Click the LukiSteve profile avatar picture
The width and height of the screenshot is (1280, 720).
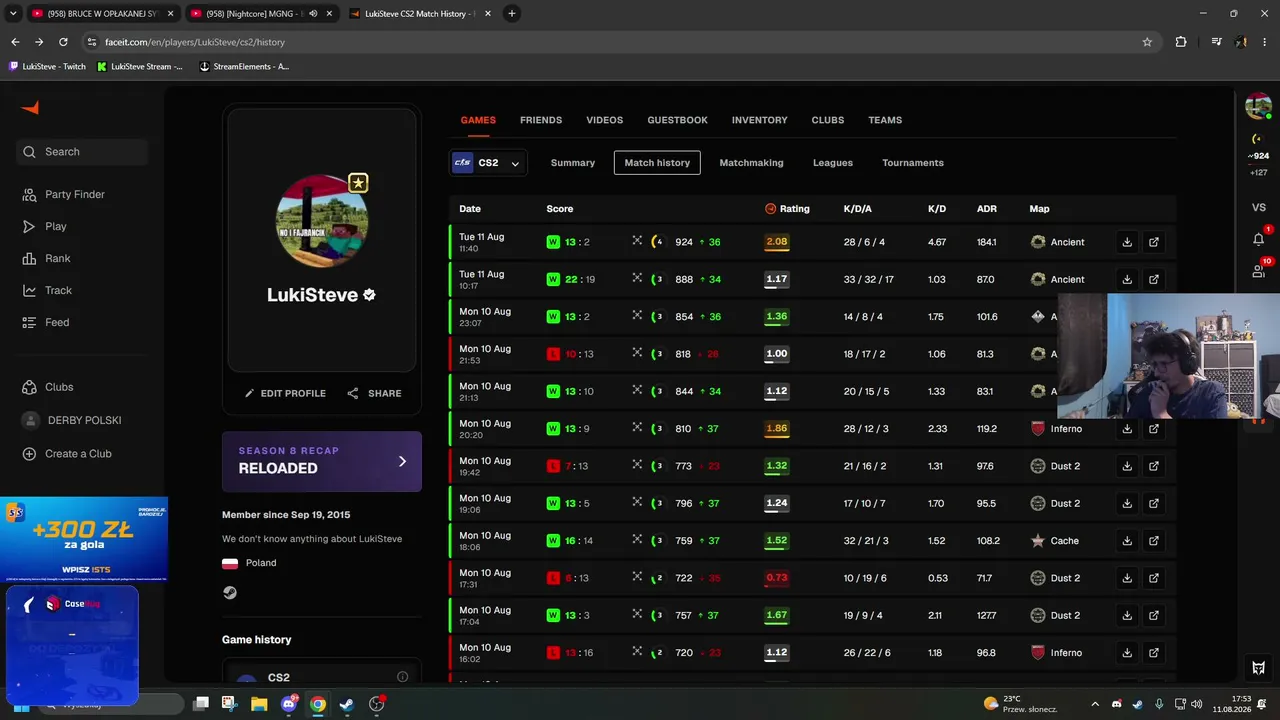(322, 221)
